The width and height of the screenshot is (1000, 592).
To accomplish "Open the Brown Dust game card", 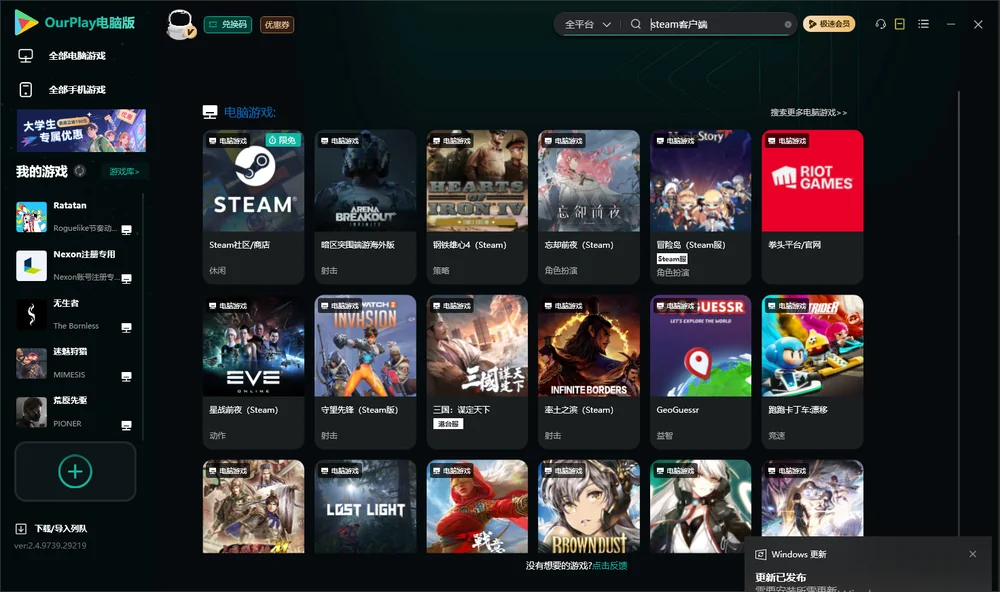I will (589, 507).
